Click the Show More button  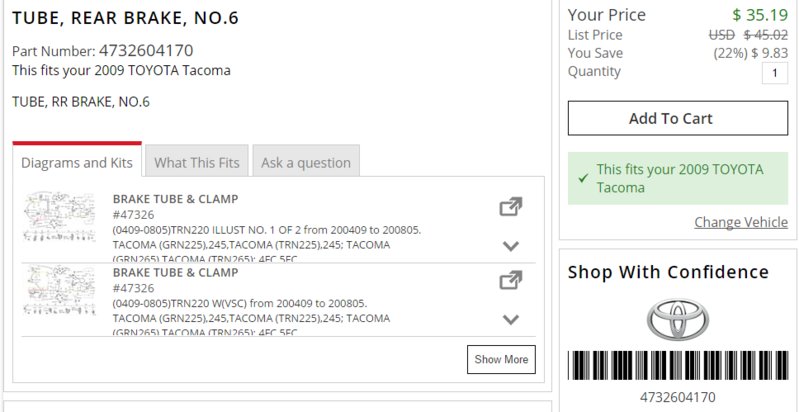click(x=501, y=360)
